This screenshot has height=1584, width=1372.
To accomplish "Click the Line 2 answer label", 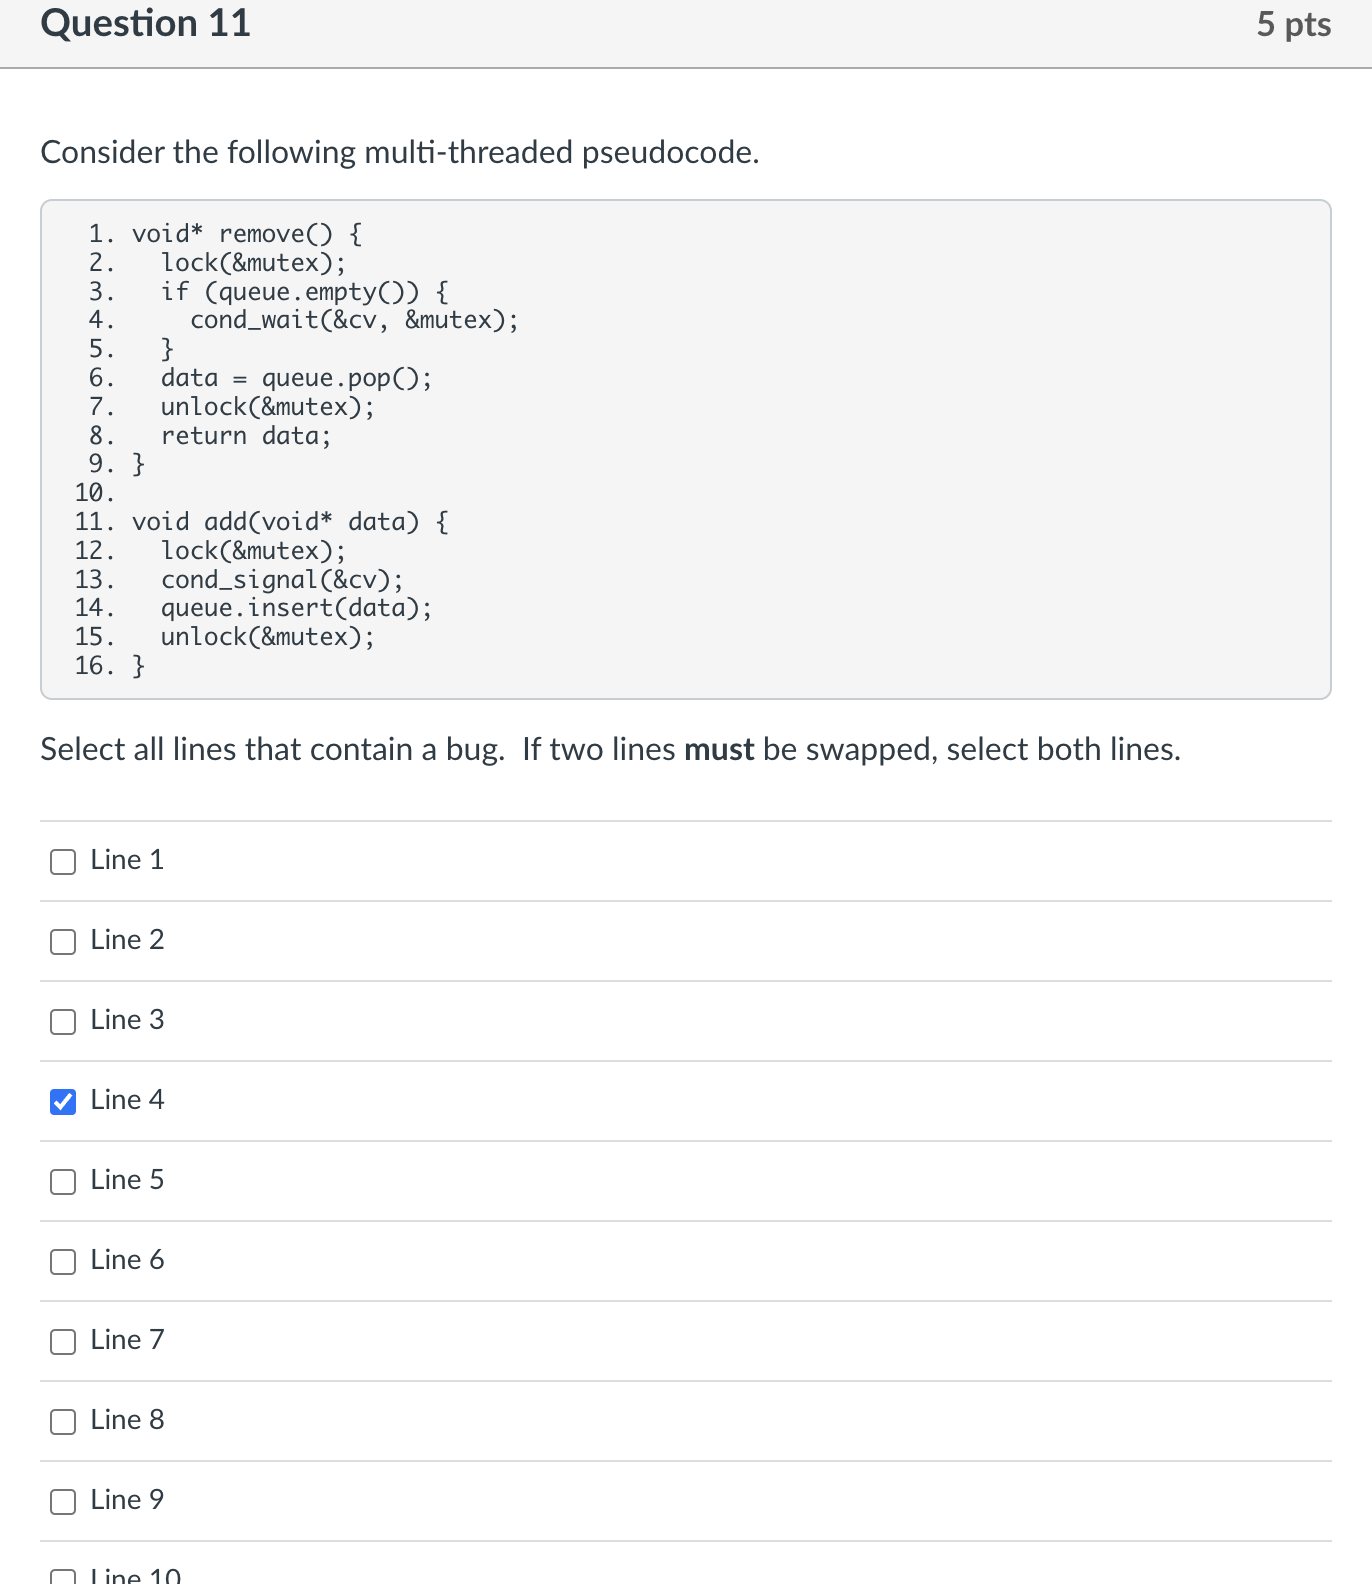I will point(126,941).
